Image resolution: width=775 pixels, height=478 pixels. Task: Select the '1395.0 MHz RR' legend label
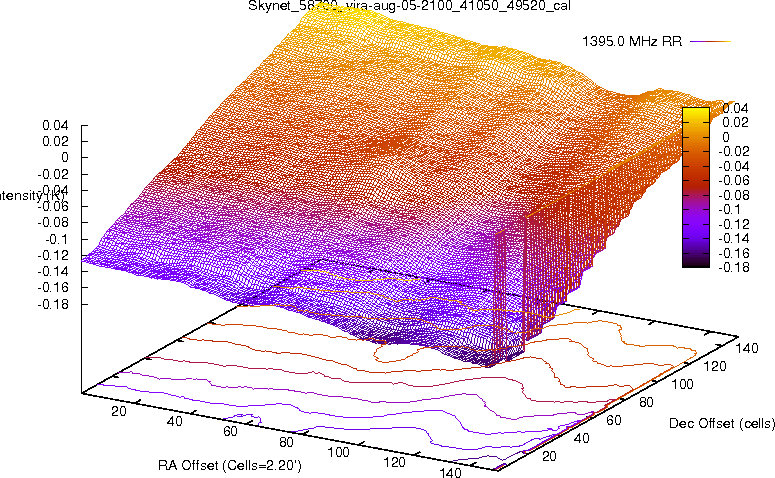coord(632,41)
